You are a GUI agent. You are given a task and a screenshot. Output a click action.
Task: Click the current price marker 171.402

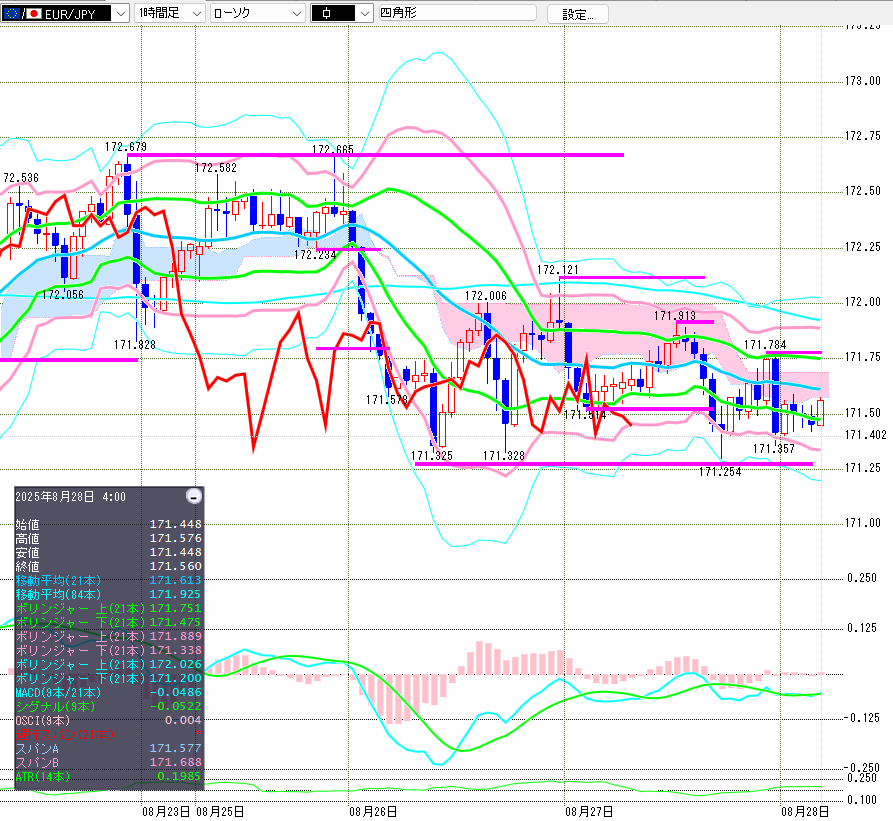tap(866, 435)
